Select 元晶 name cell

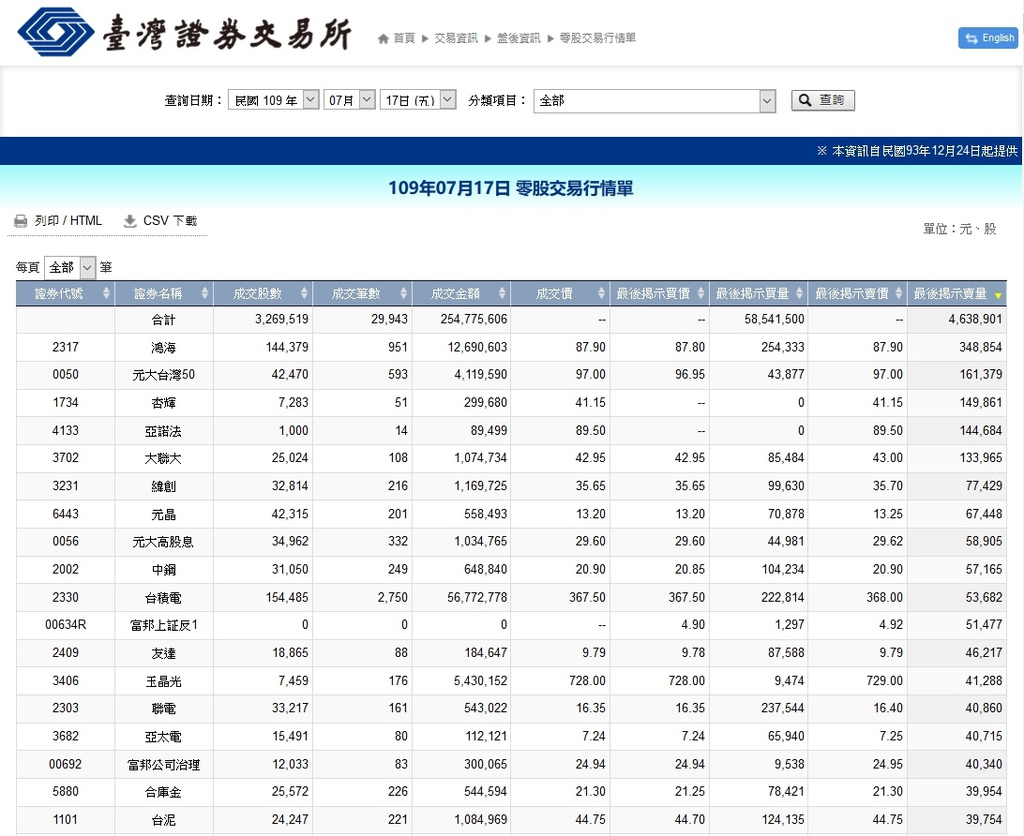pos(164,514)
